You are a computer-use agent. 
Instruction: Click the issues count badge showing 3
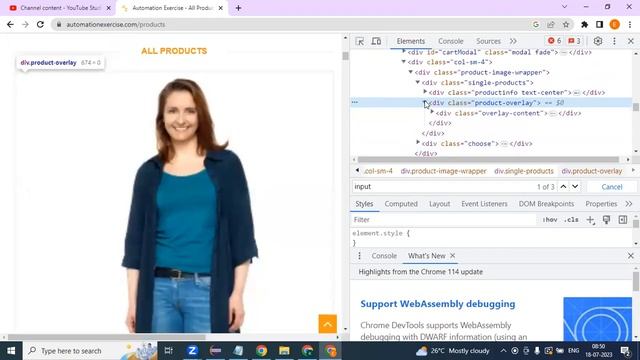pyautogui.click(x=574, y=41)
